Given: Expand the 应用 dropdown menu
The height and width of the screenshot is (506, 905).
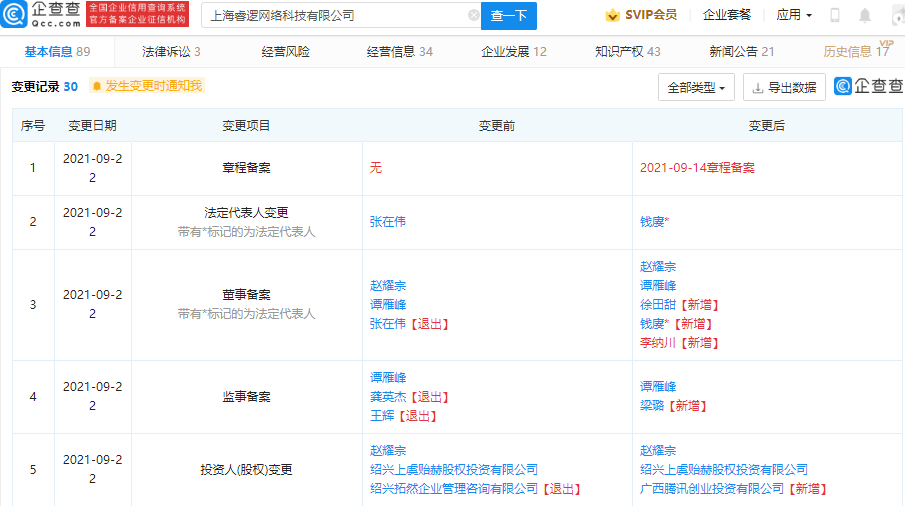Looking at the screenshot, I should pos(794,15).
